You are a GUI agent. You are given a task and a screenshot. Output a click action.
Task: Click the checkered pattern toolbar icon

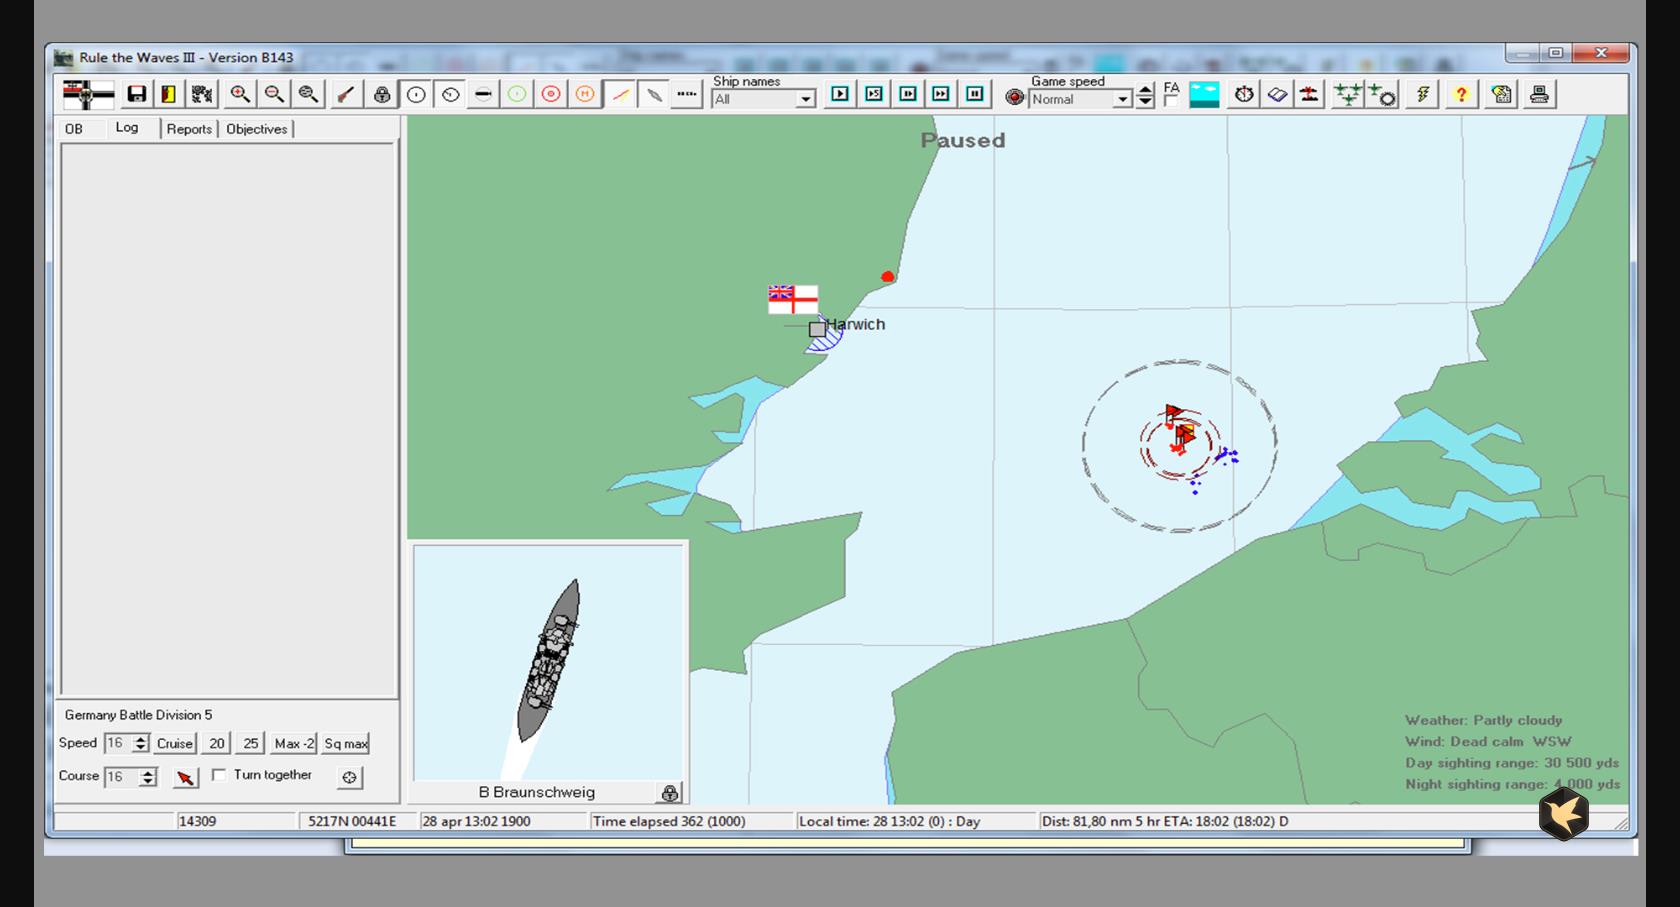pos(202,94)
